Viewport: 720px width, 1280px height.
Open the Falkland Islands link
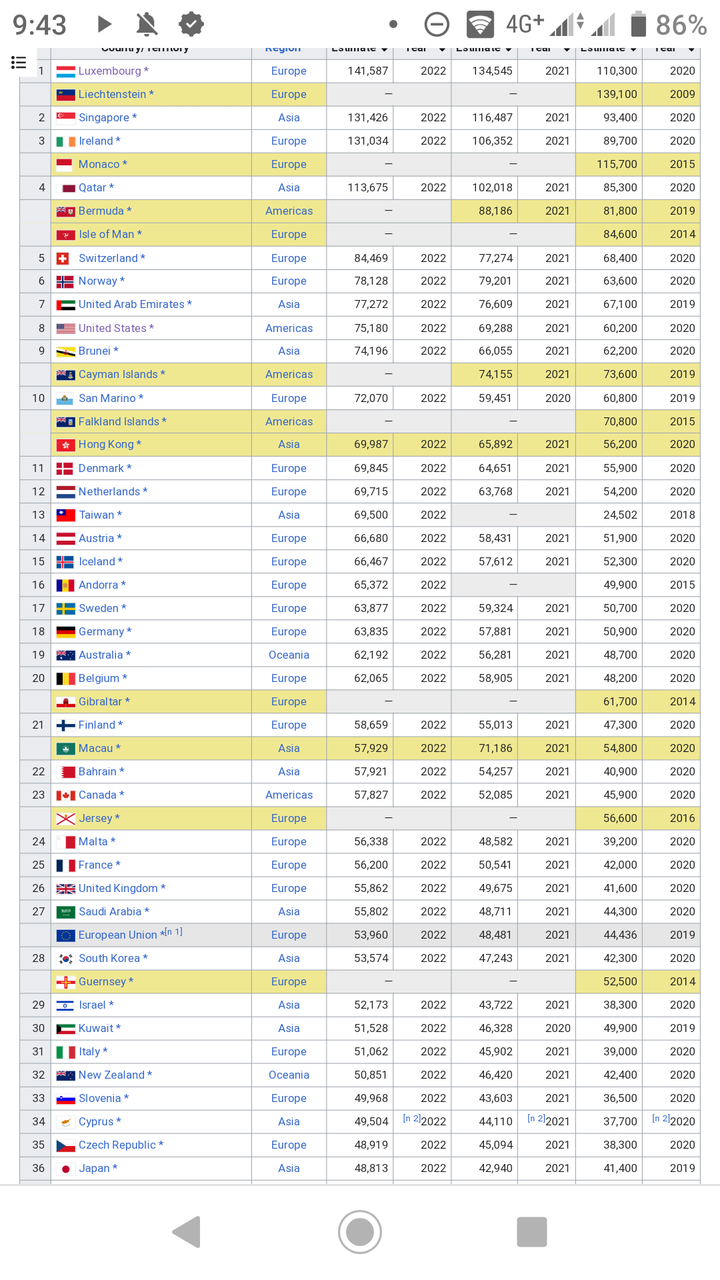pos(119,421)
